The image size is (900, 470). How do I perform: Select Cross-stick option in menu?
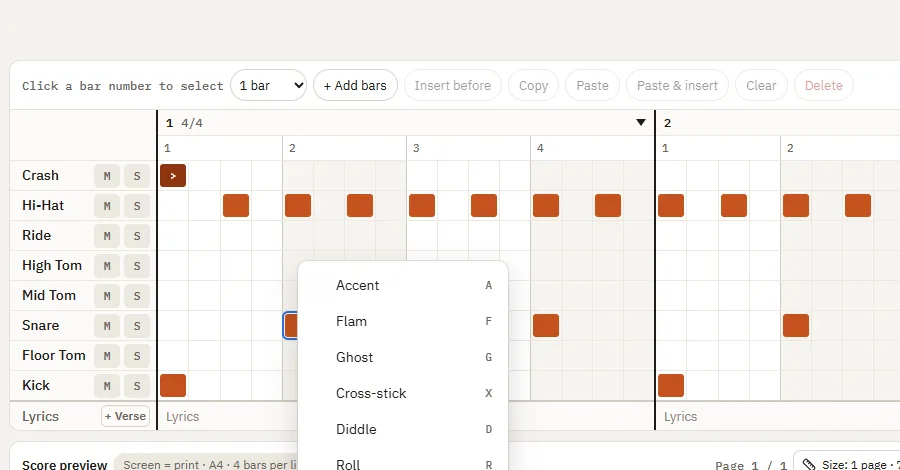(x=403, y=394)
